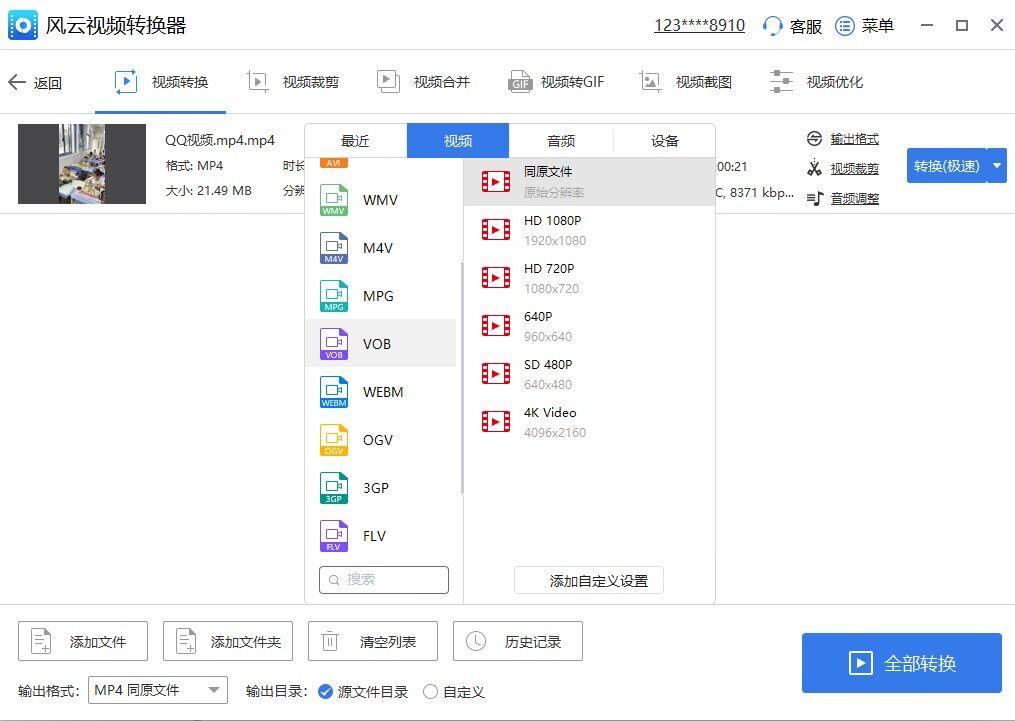Click the 搜索 format search field
Viewport: 1015px width, 721px height.
point(384,580)
